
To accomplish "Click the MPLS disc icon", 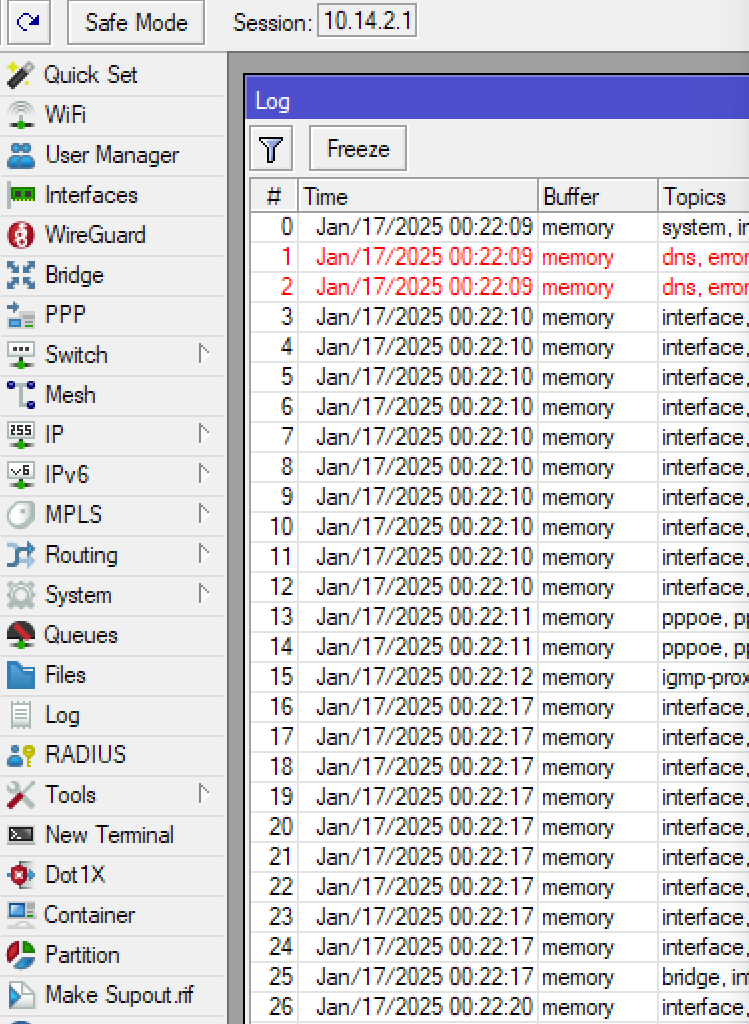I will (x=21, y=515).
